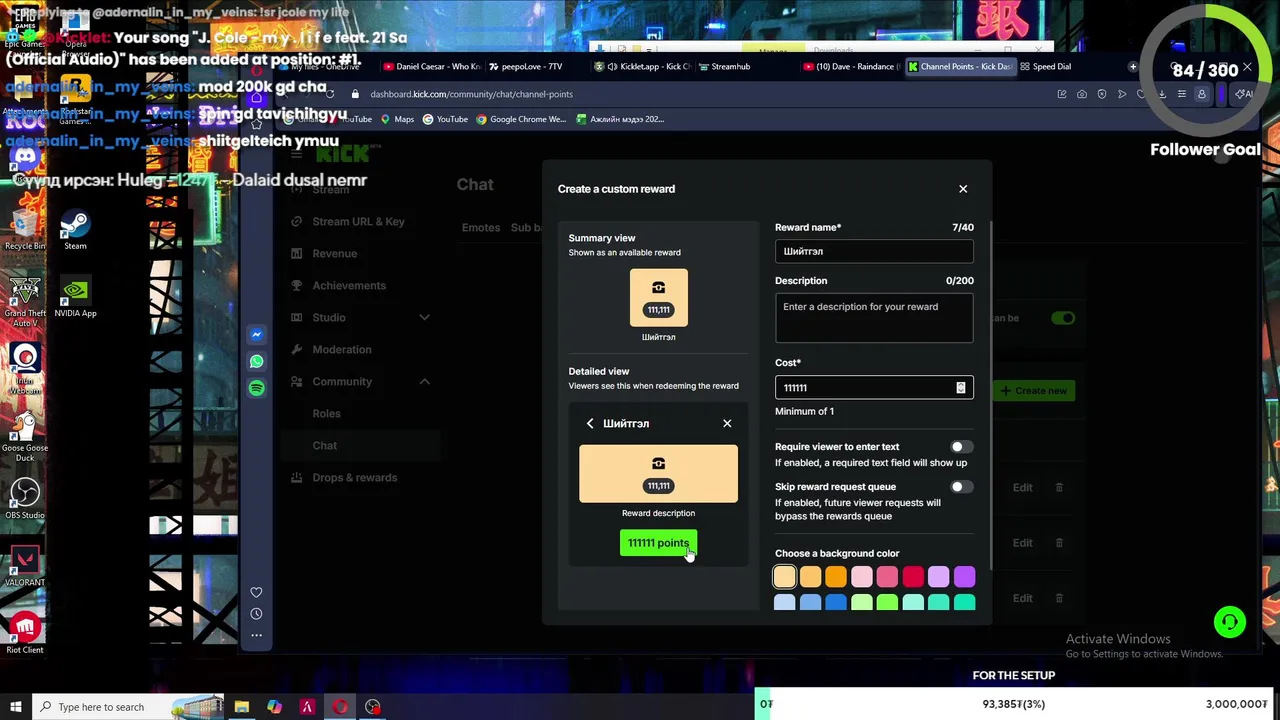The height and width of the screenshot is (720, 1280).
Task: Delete the first reward row trash icon
Action: (x=1059, y=488)
